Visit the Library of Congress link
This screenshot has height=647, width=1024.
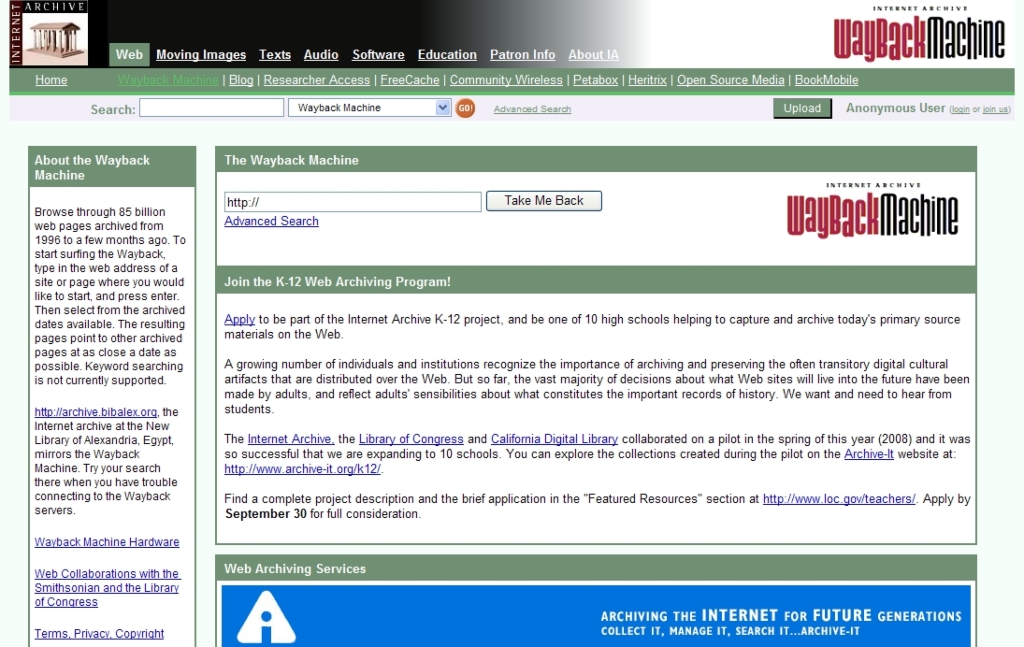(x=411, y=439)
